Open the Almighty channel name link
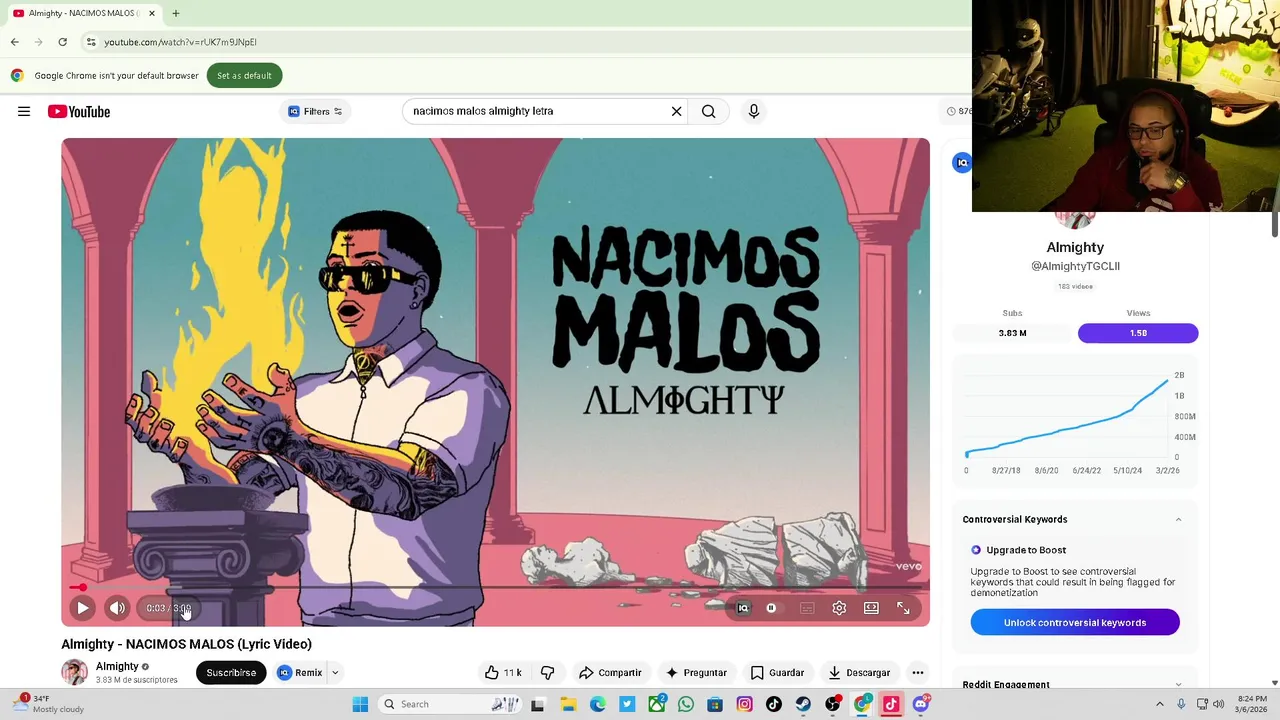1280x720 pixels. coord(117,666)
